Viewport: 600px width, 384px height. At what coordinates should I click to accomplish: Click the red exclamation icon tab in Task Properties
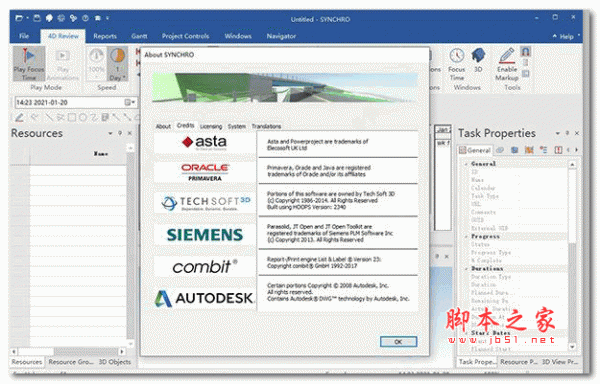(558, 150)
